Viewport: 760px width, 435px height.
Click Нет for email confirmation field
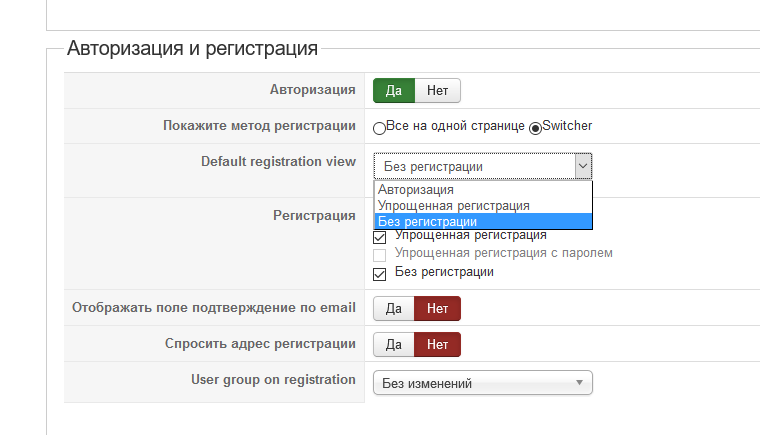(x=437, y=308)
